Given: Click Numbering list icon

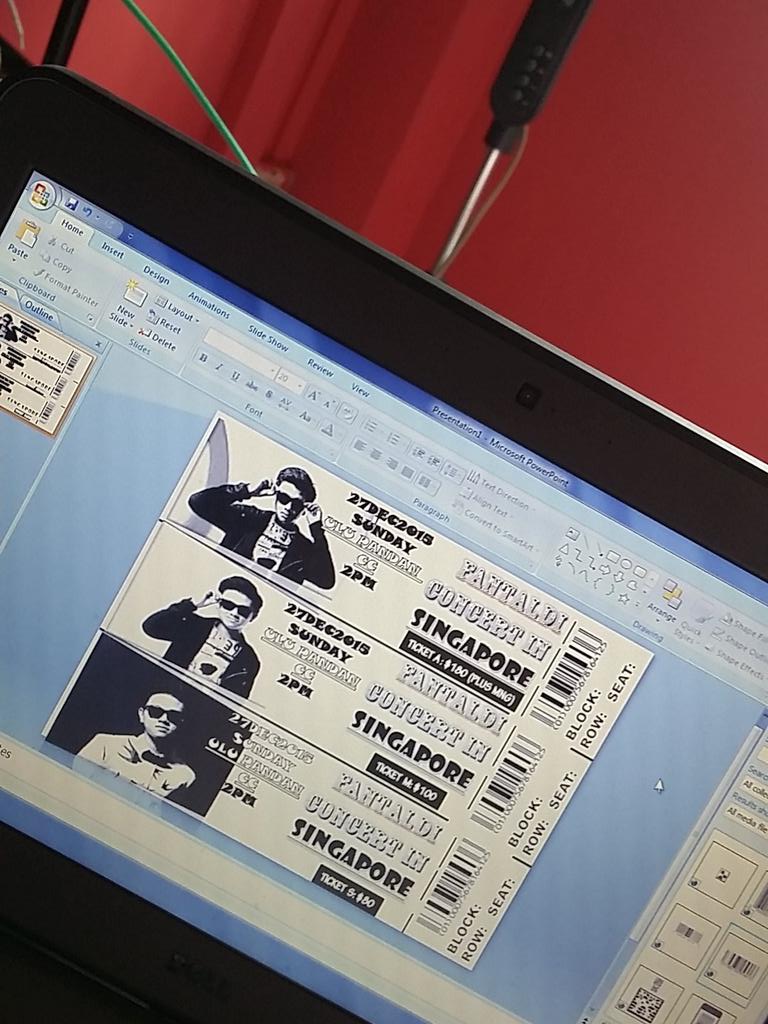Looking at the screenshot, I should pos(394,440).
